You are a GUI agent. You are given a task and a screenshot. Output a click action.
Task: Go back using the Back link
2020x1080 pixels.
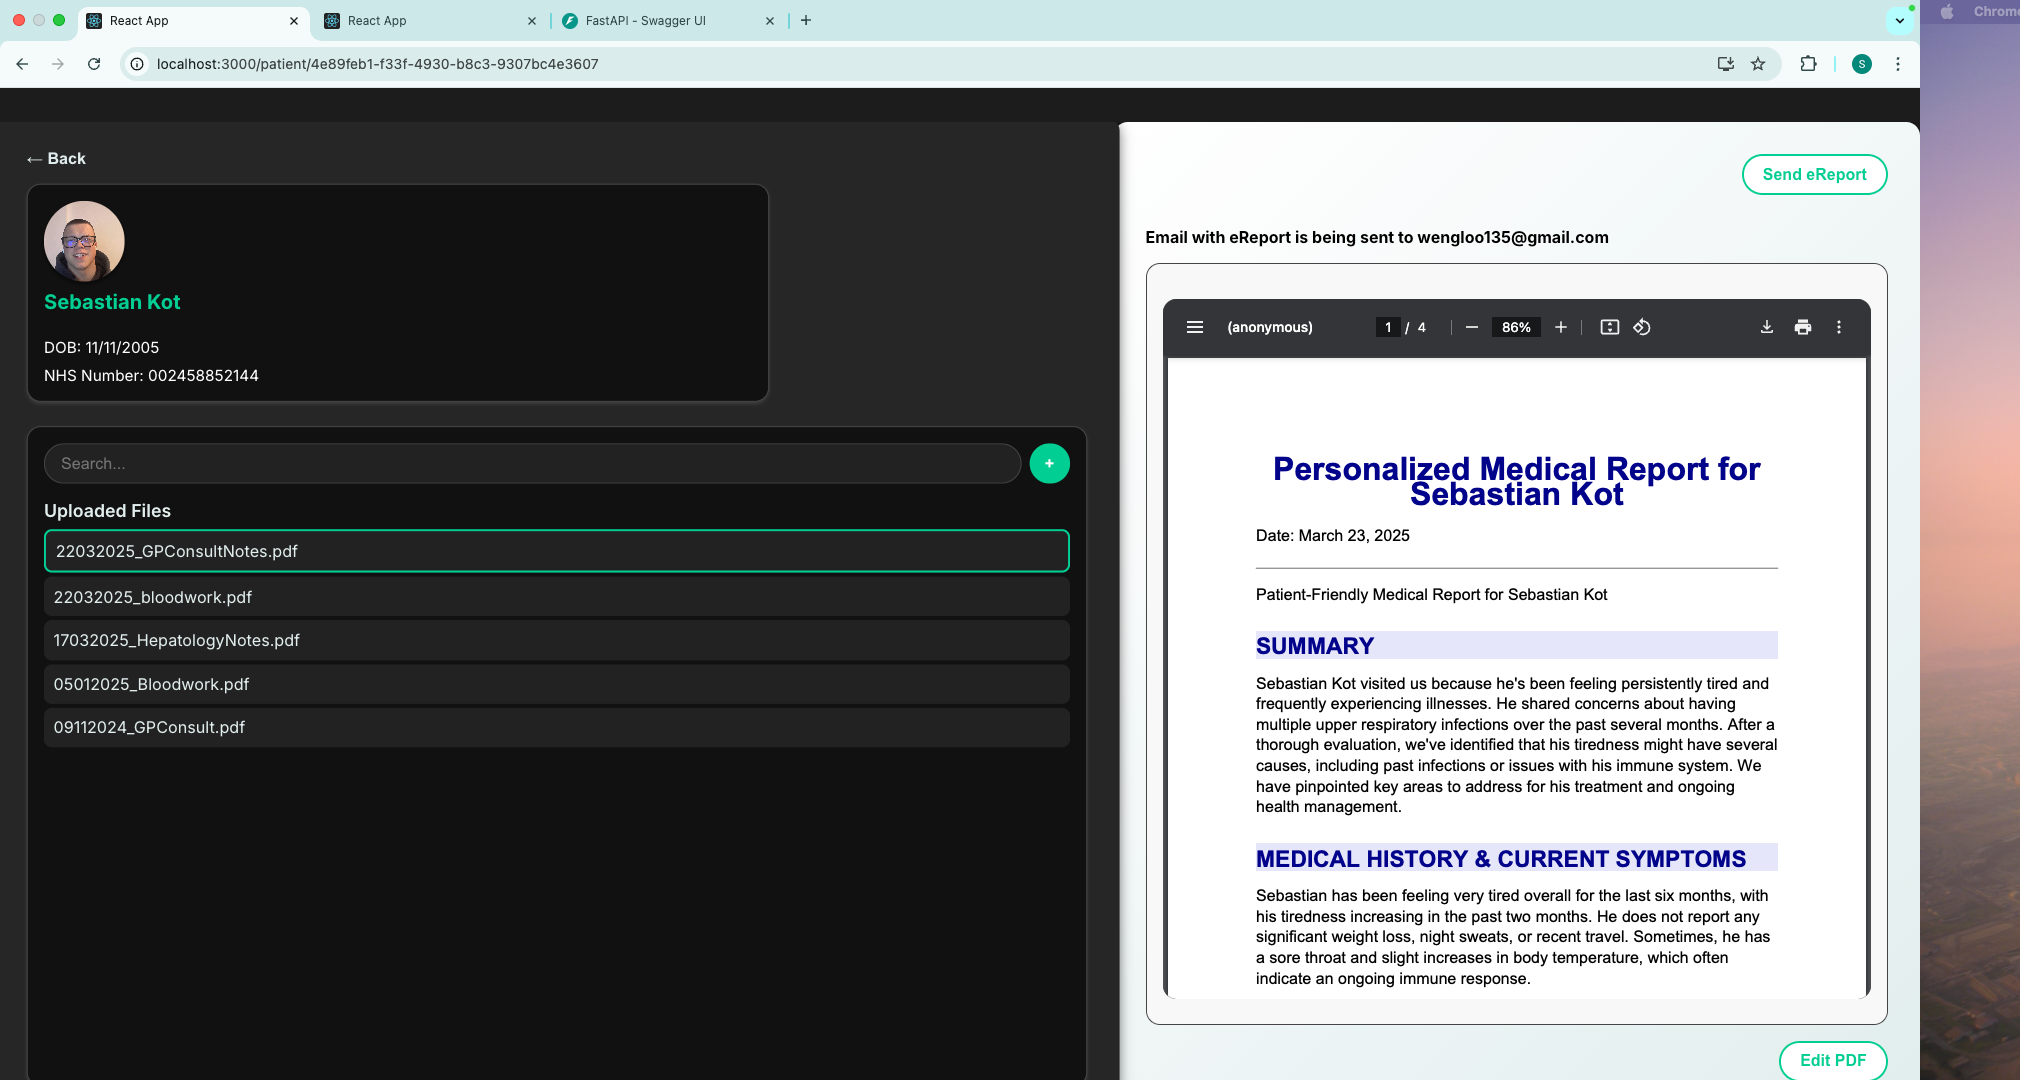(57, 159)
